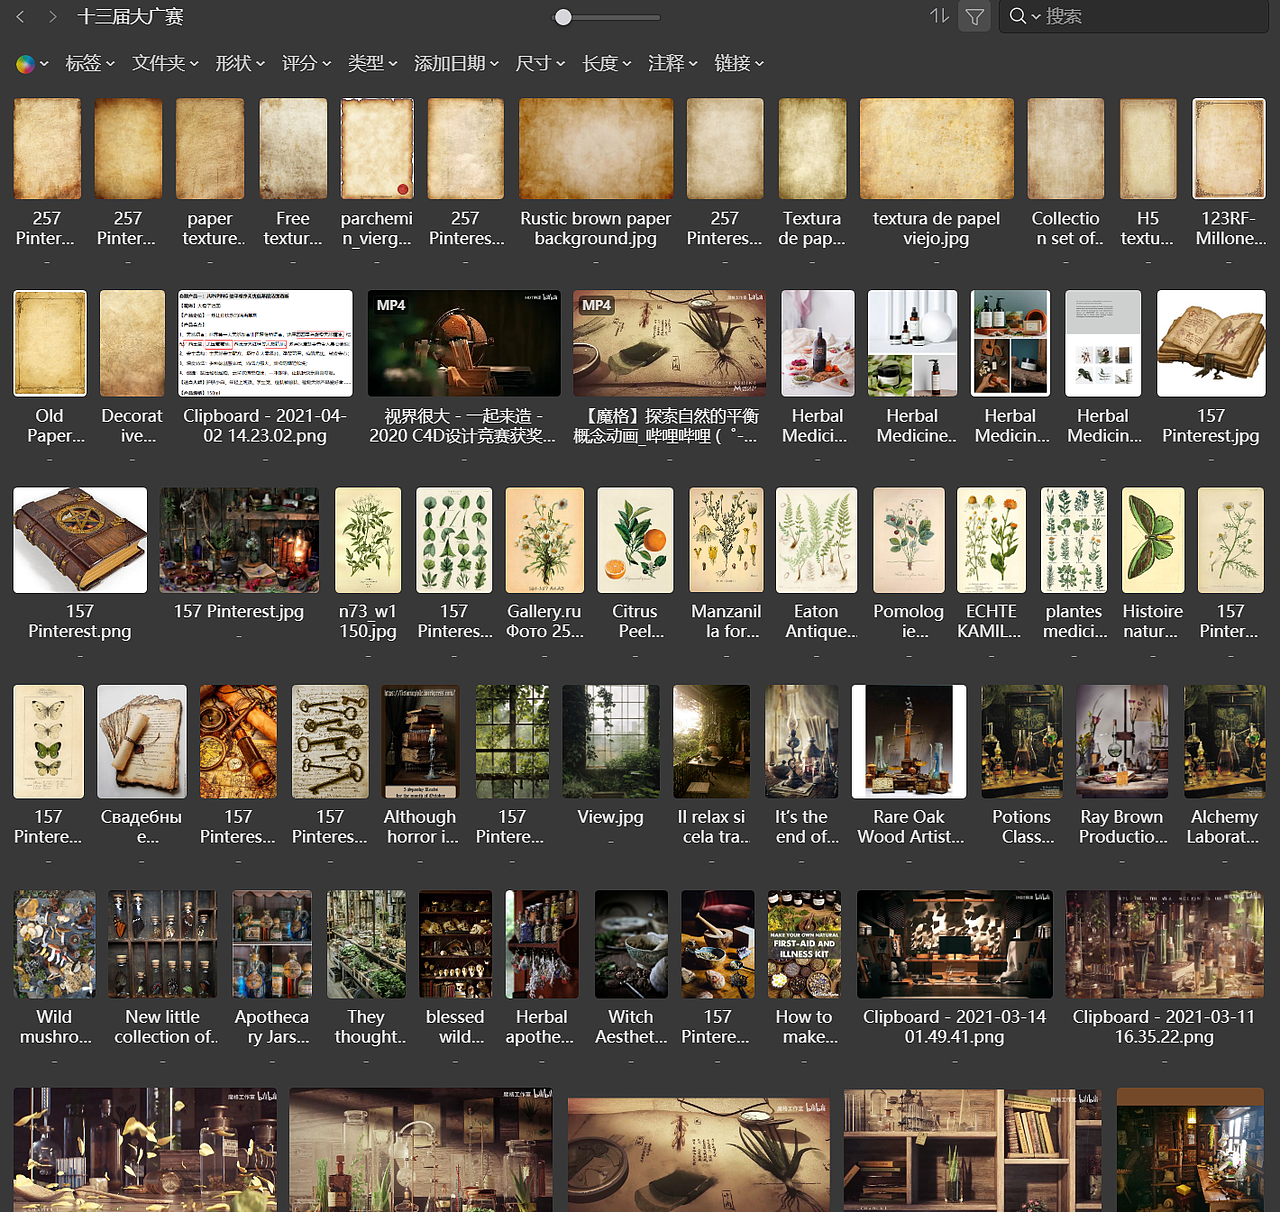Select the Clipboard 2021-03-11 16.35.22 thumbnail

[1164, 945]
